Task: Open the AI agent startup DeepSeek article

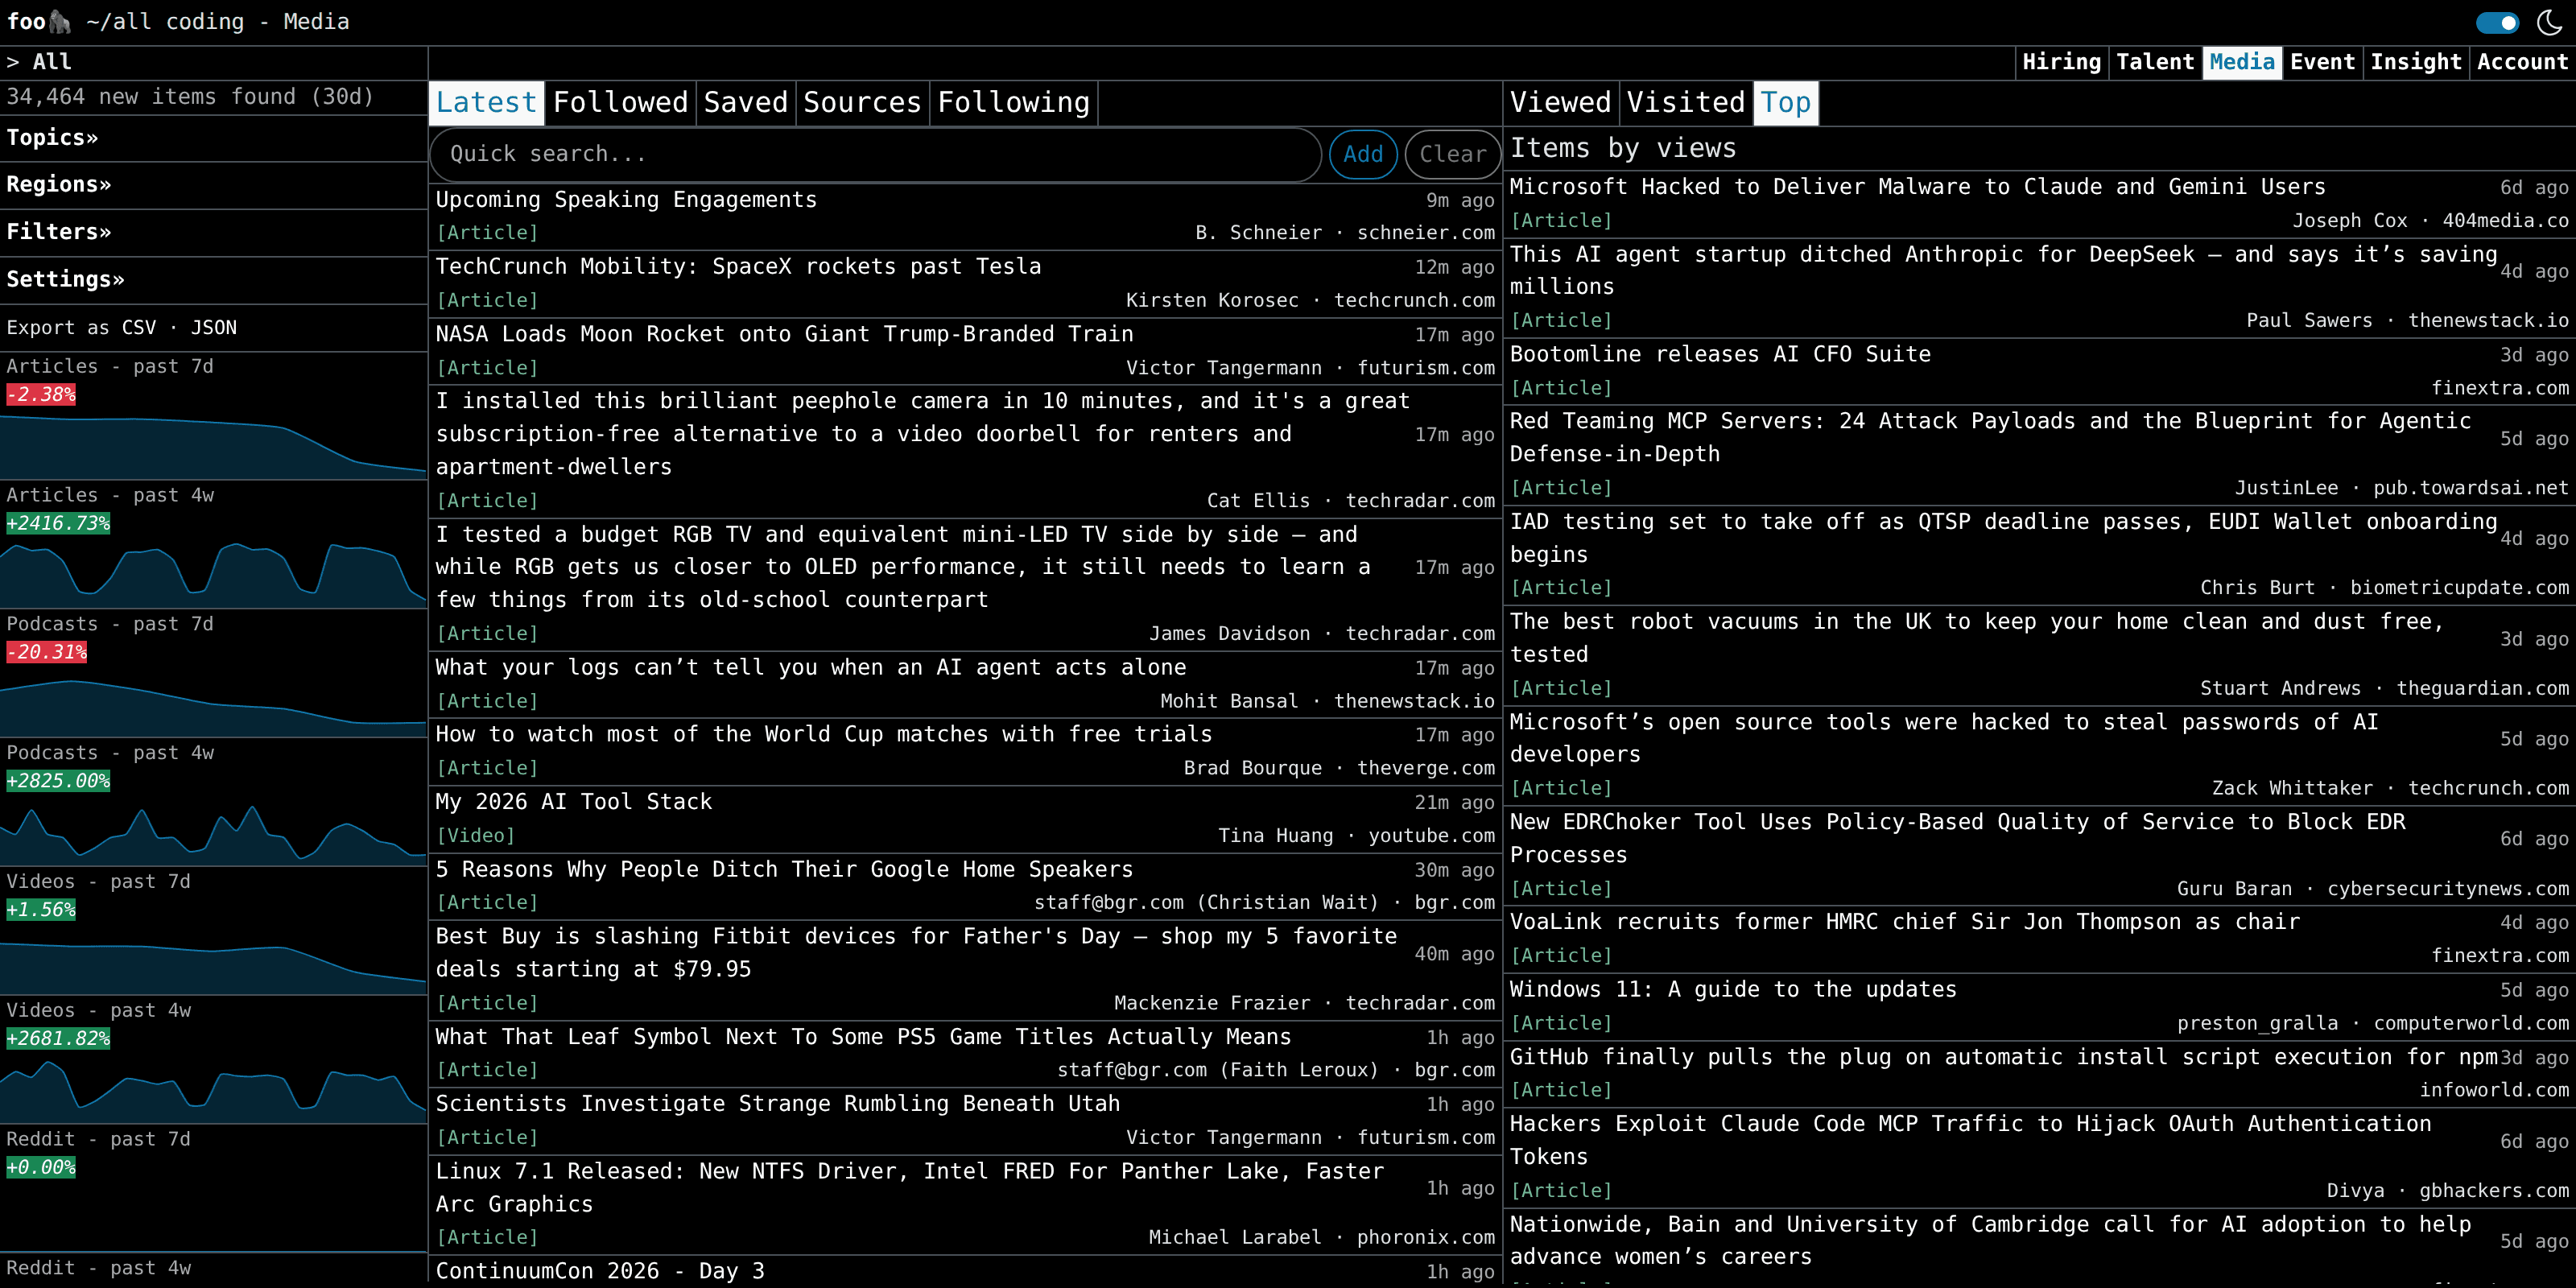Action: 2004,271
